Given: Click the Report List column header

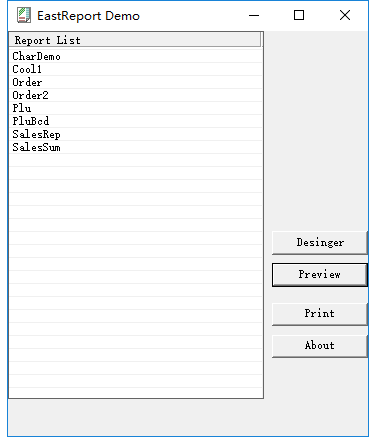Looking at the screenshot, I should pyautogui.click(x=135, y=40).
